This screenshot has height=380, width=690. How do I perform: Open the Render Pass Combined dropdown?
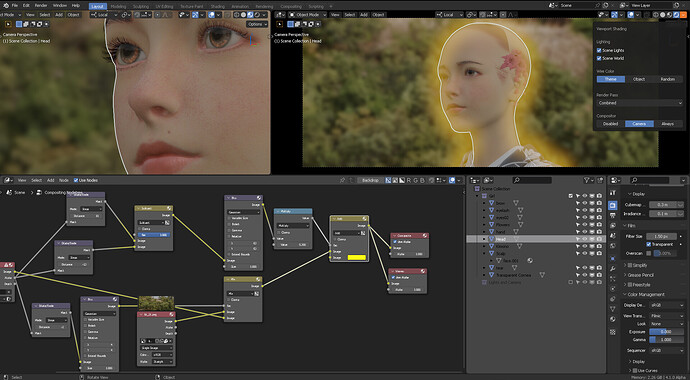click(x=639, y=103)
